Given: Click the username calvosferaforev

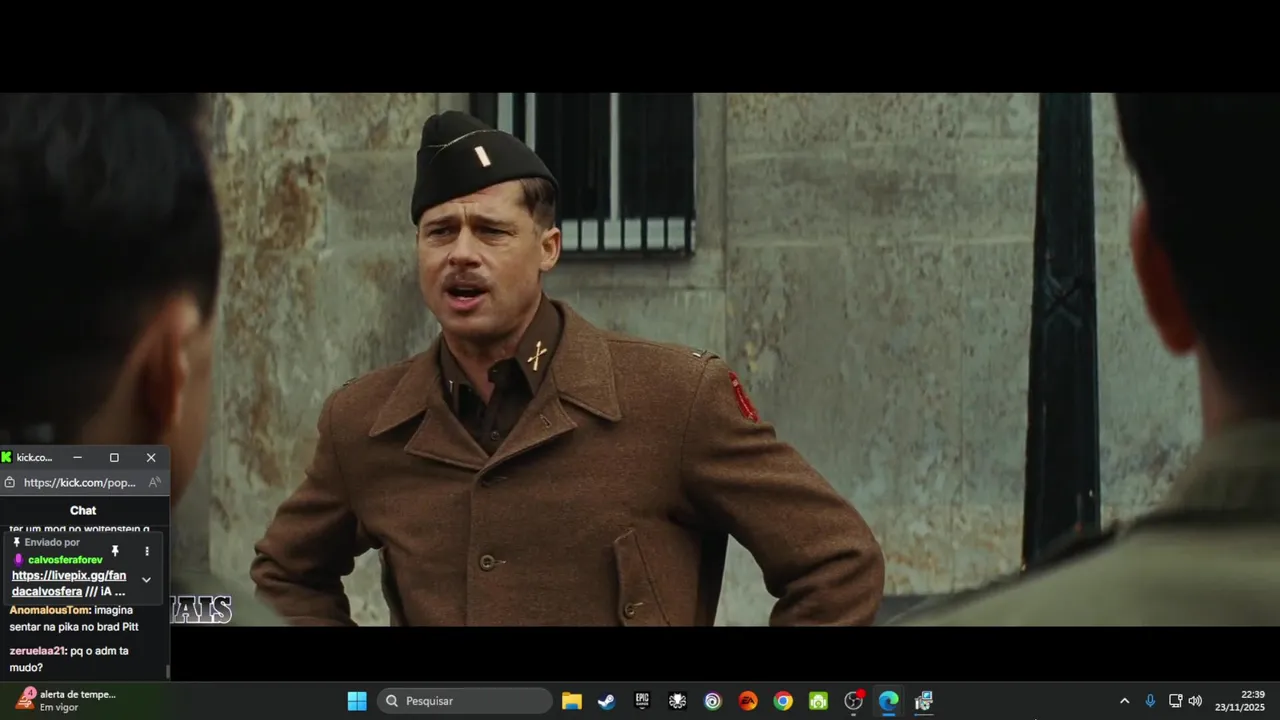Looking at the screenshot, I should tap(65, 560).
